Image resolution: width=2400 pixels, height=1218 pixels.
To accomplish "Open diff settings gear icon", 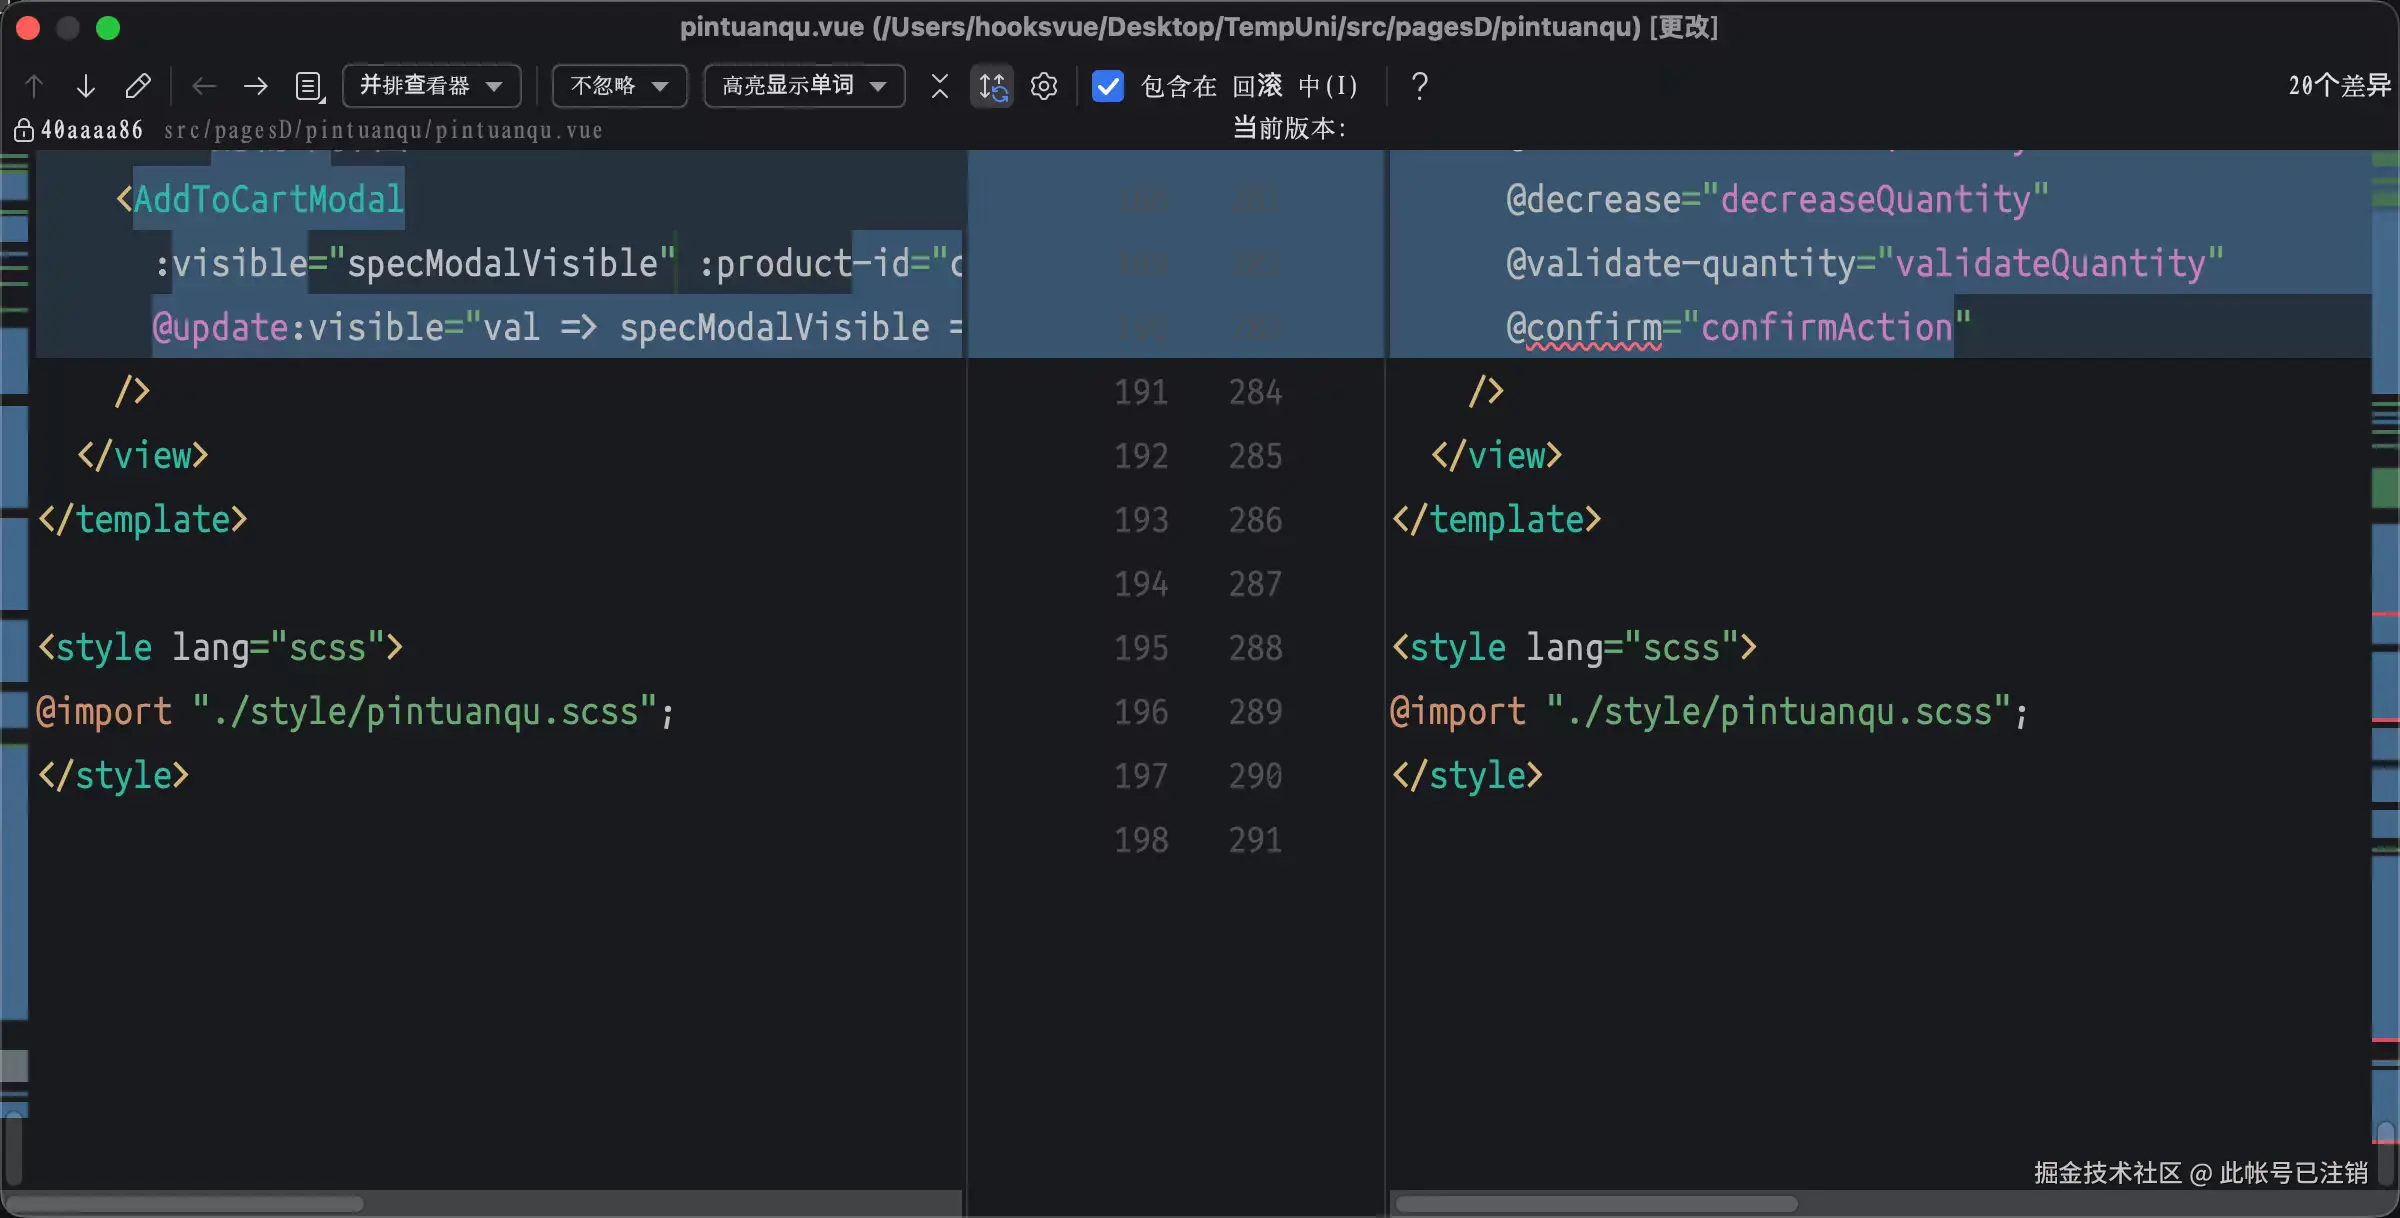I will pos(1044,86).
